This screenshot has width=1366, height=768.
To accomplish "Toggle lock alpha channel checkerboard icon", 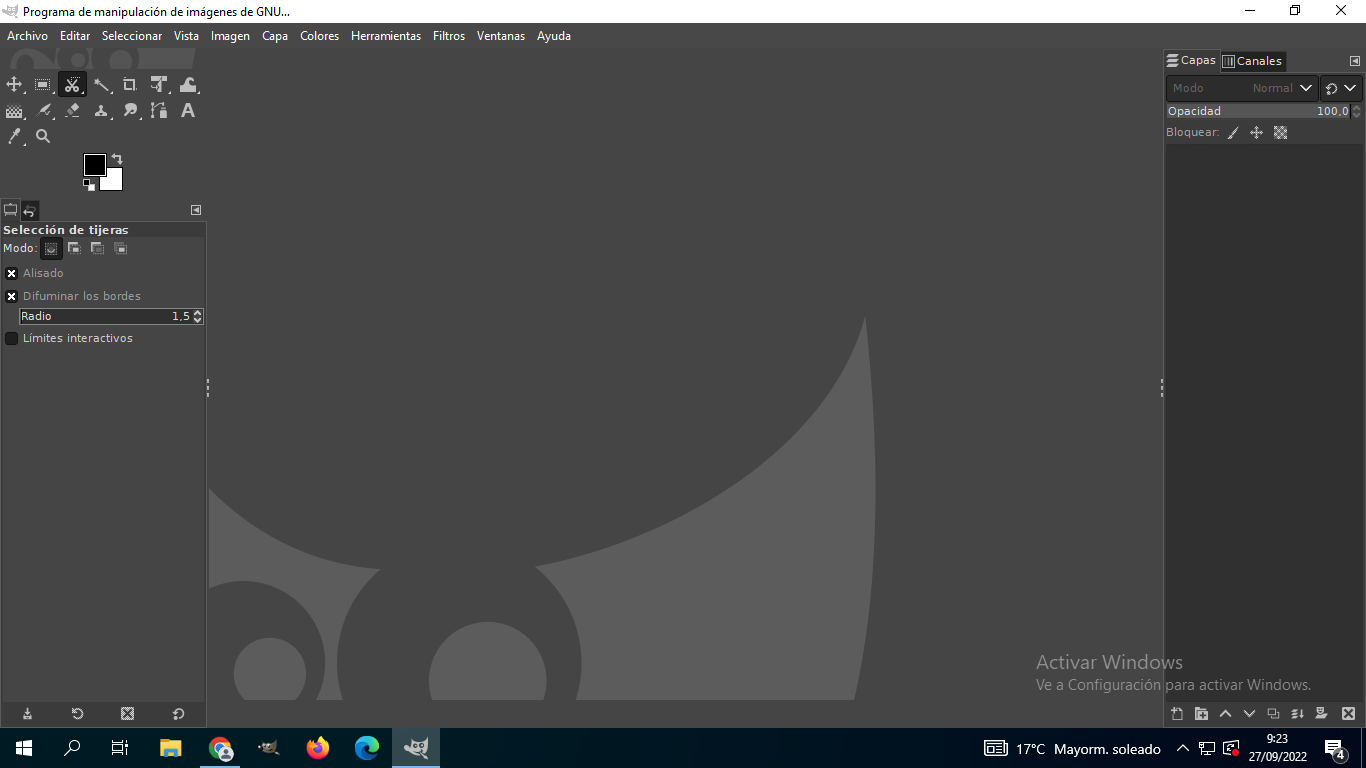I will 1281,132.
